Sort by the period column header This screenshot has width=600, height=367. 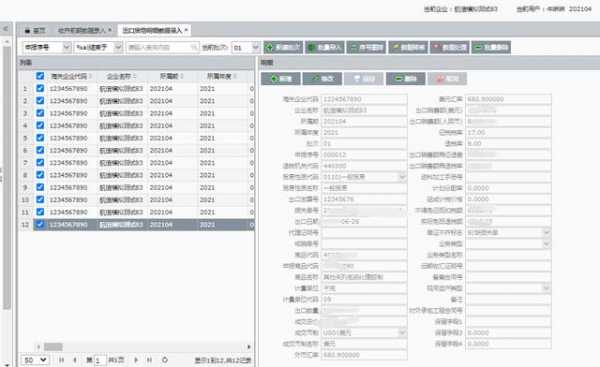171,77
